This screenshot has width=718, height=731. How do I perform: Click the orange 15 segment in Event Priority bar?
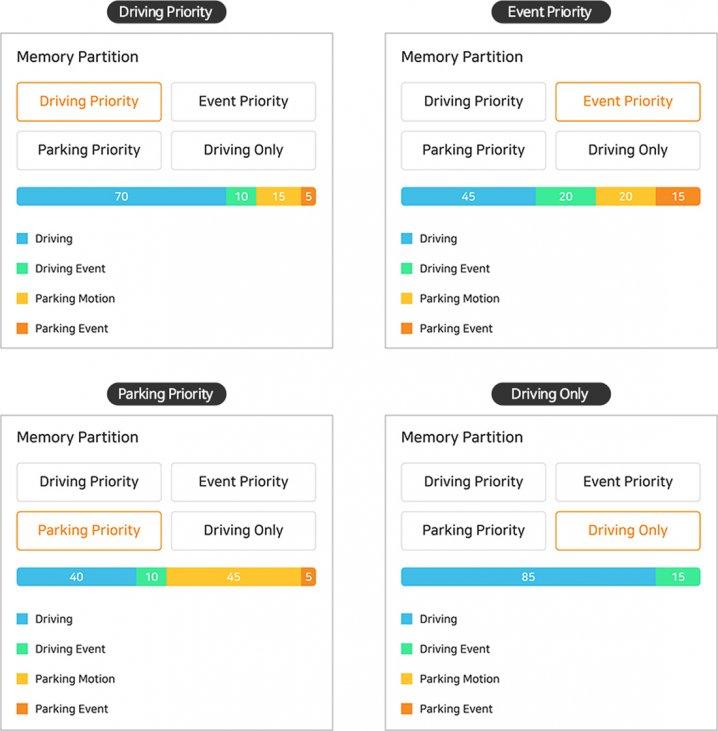point(678,196)
